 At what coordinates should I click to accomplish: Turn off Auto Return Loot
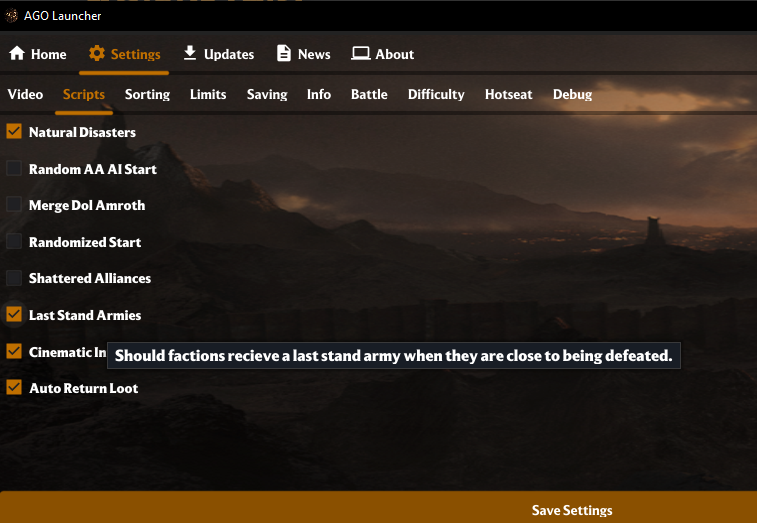coord(14,387)
